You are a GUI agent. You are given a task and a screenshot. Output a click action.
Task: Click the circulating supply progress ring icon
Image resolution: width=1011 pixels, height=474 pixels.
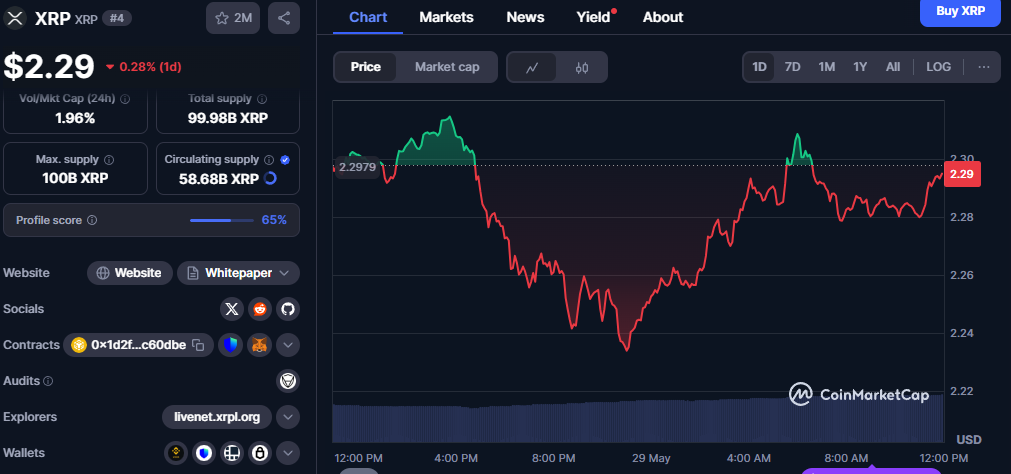pos(271,179)
